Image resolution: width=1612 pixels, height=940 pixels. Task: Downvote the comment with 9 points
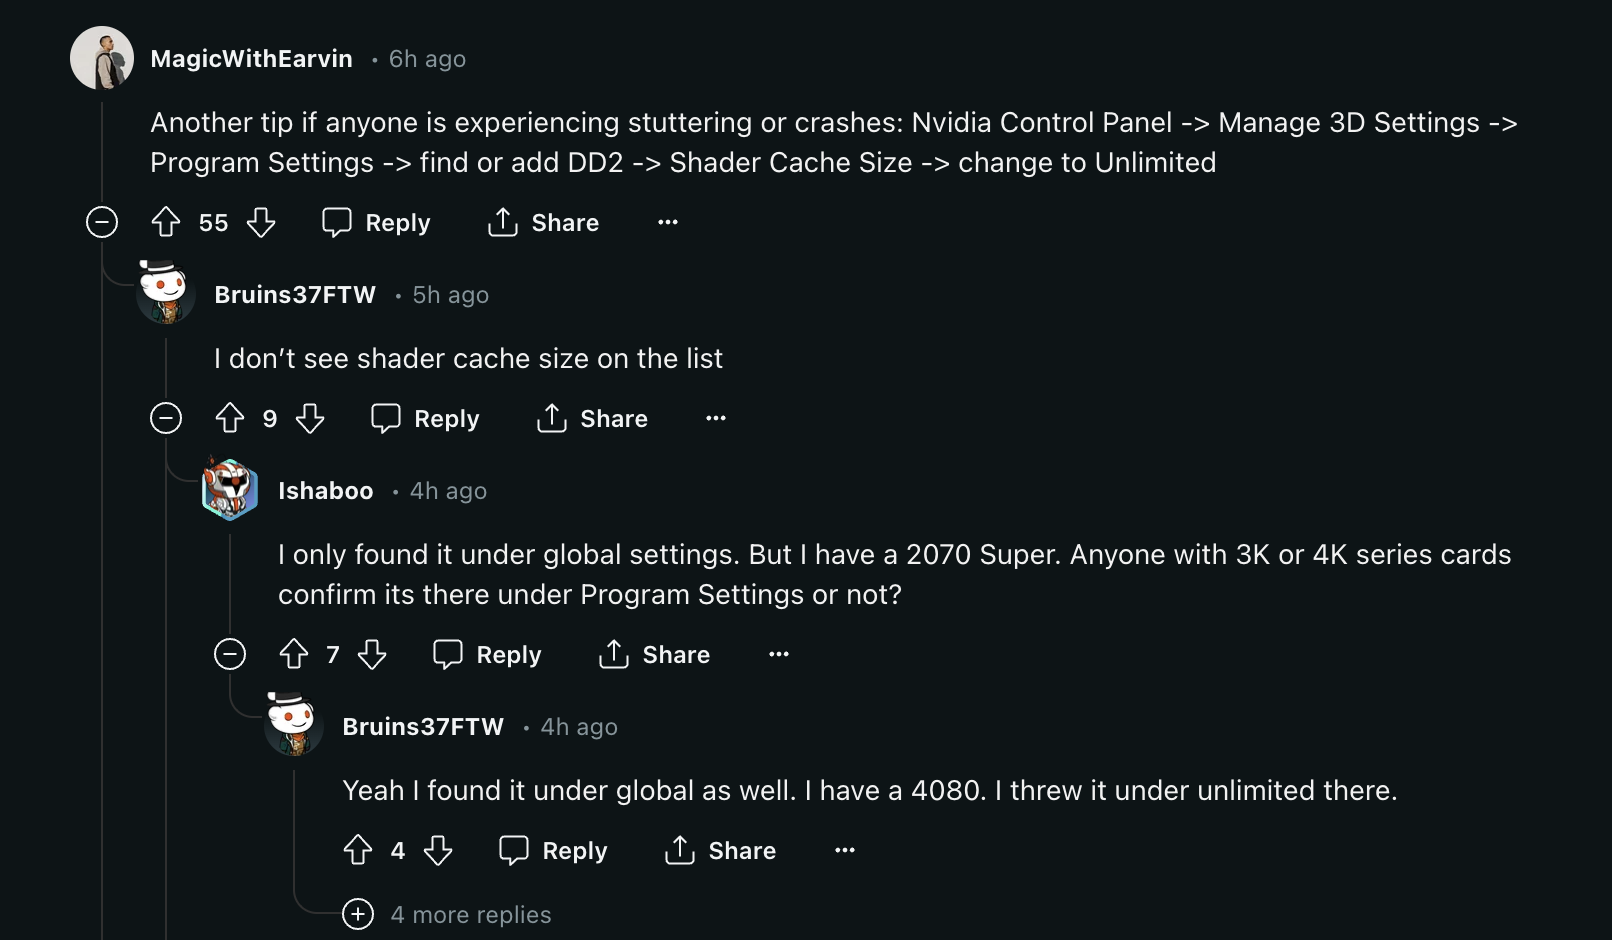[x=310, y=418]
